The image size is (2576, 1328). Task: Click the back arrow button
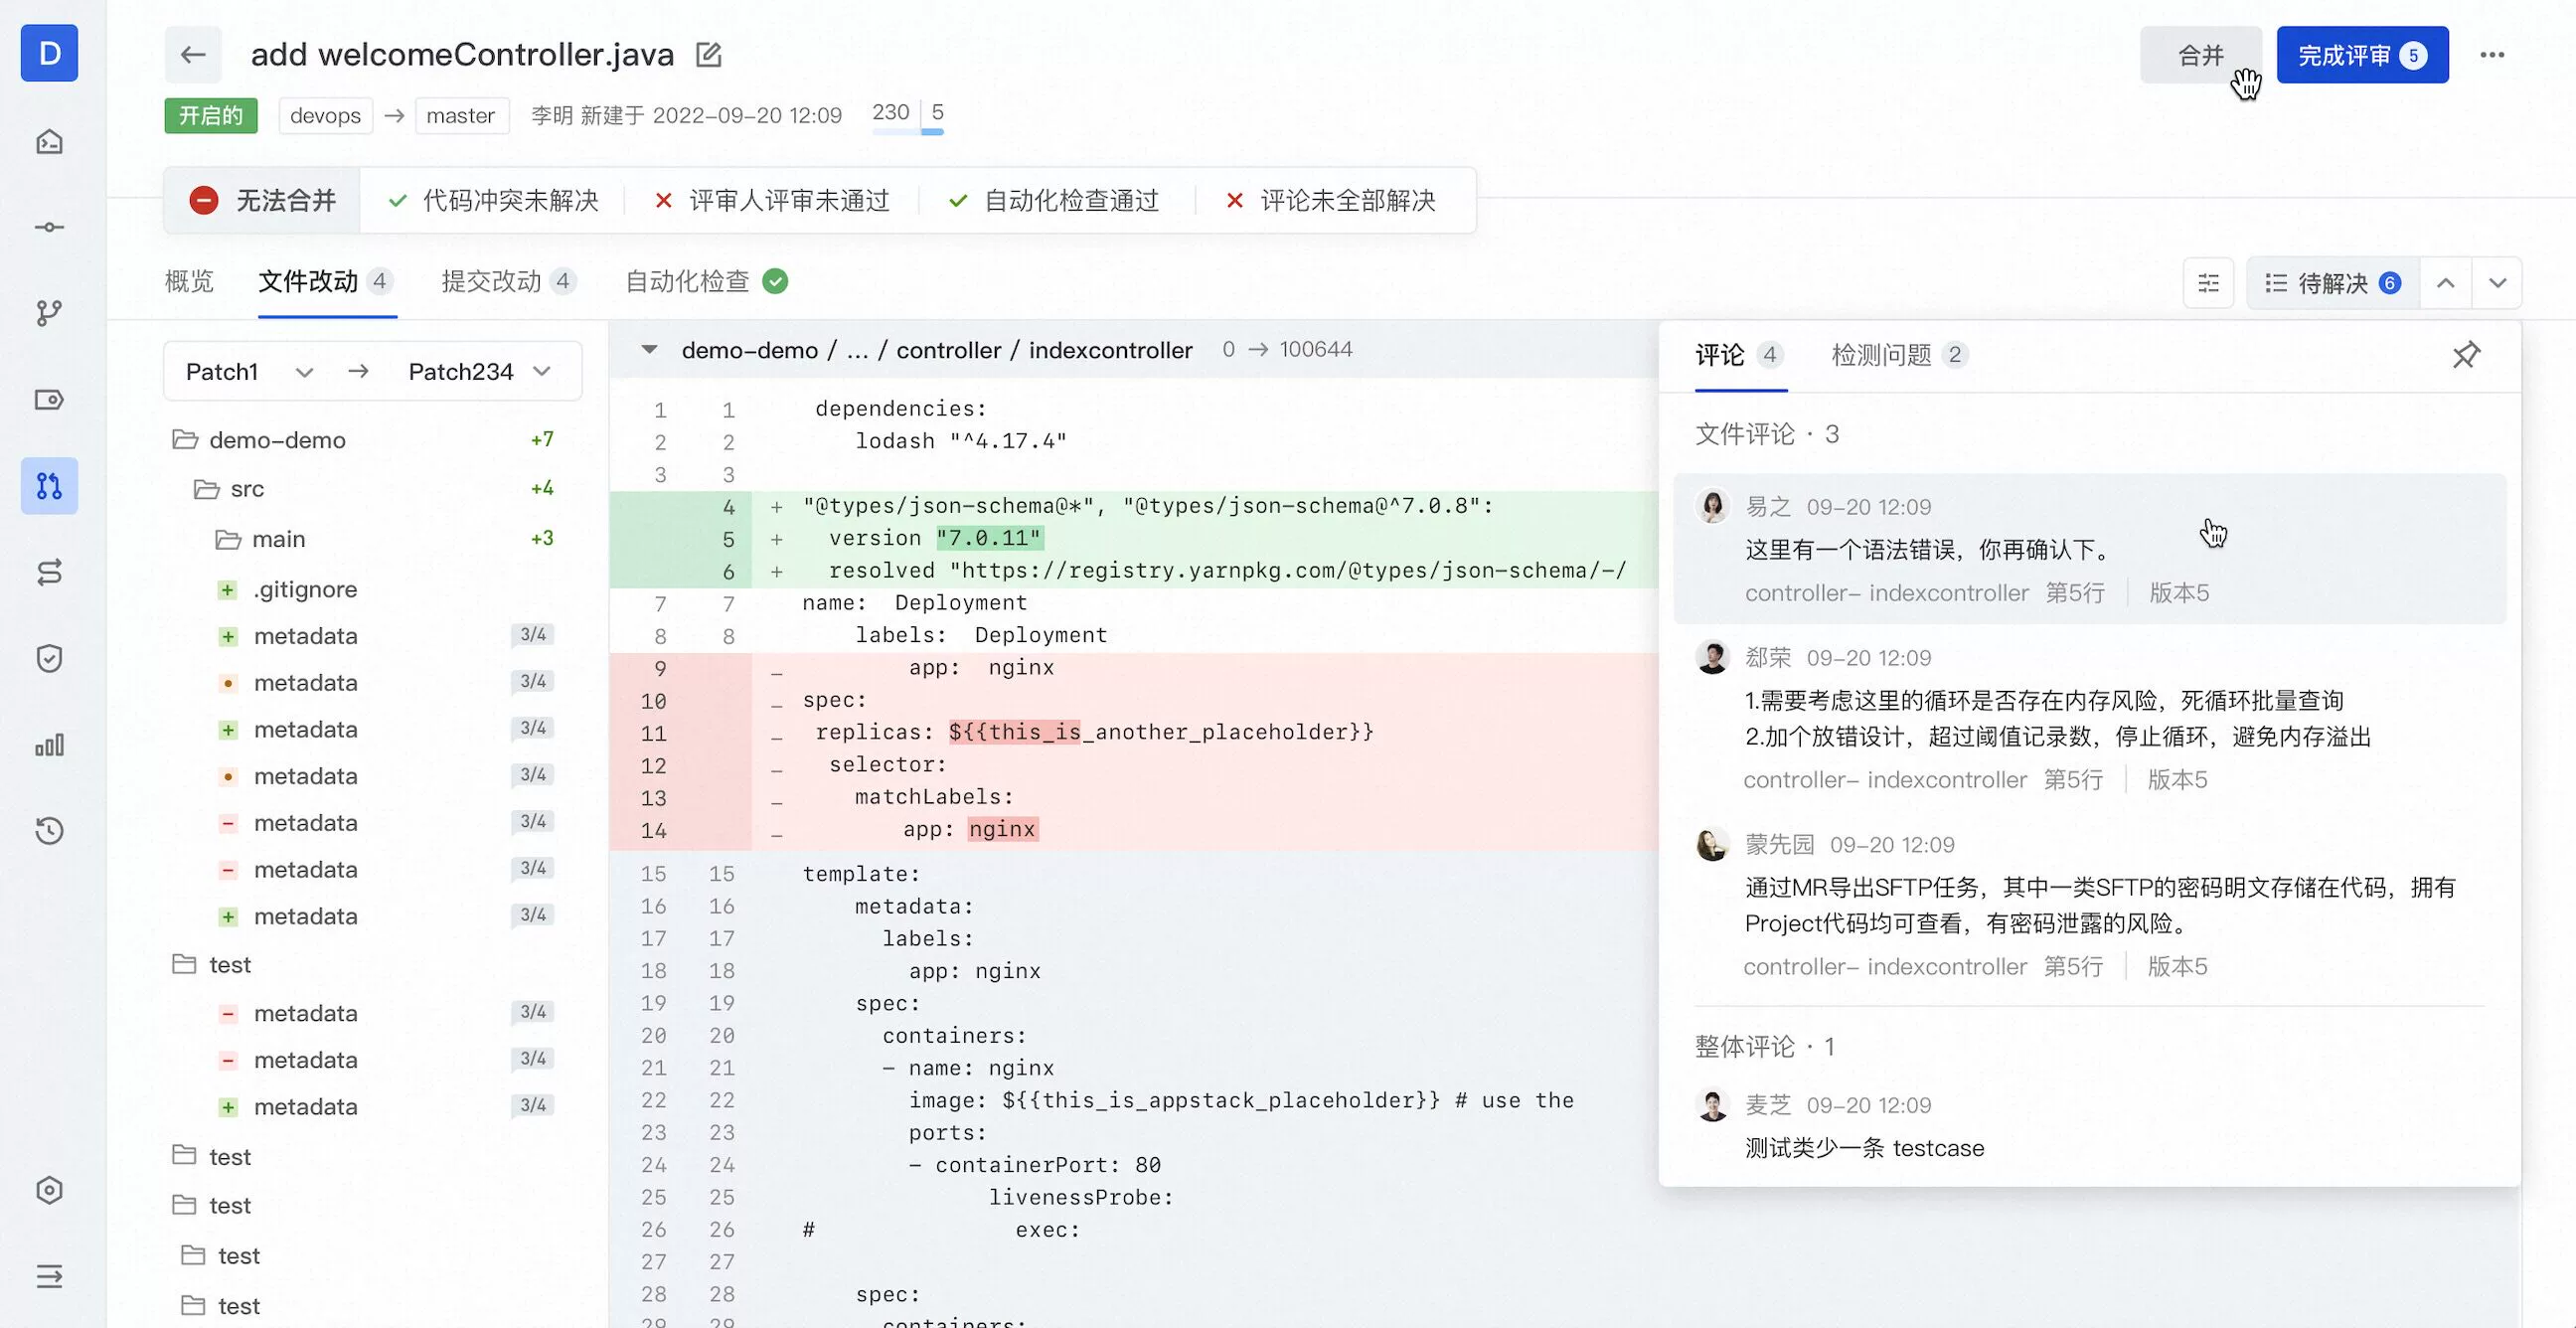pos(193,55)
